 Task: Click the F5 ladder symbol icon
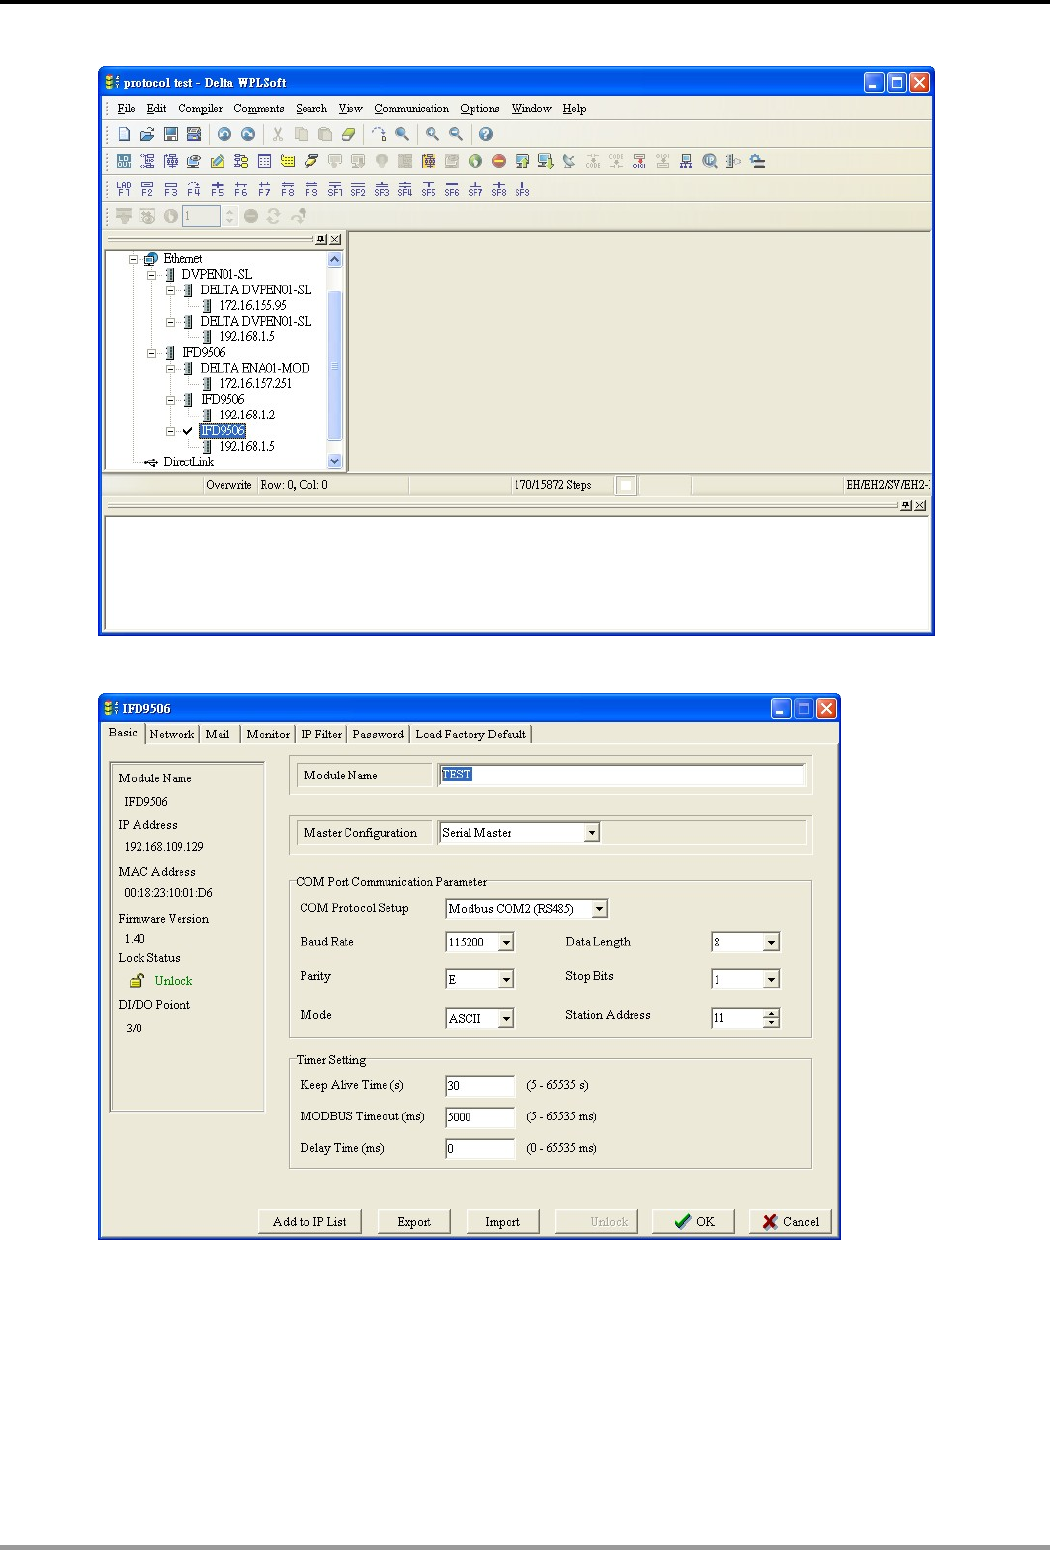[x=217, y=188]
